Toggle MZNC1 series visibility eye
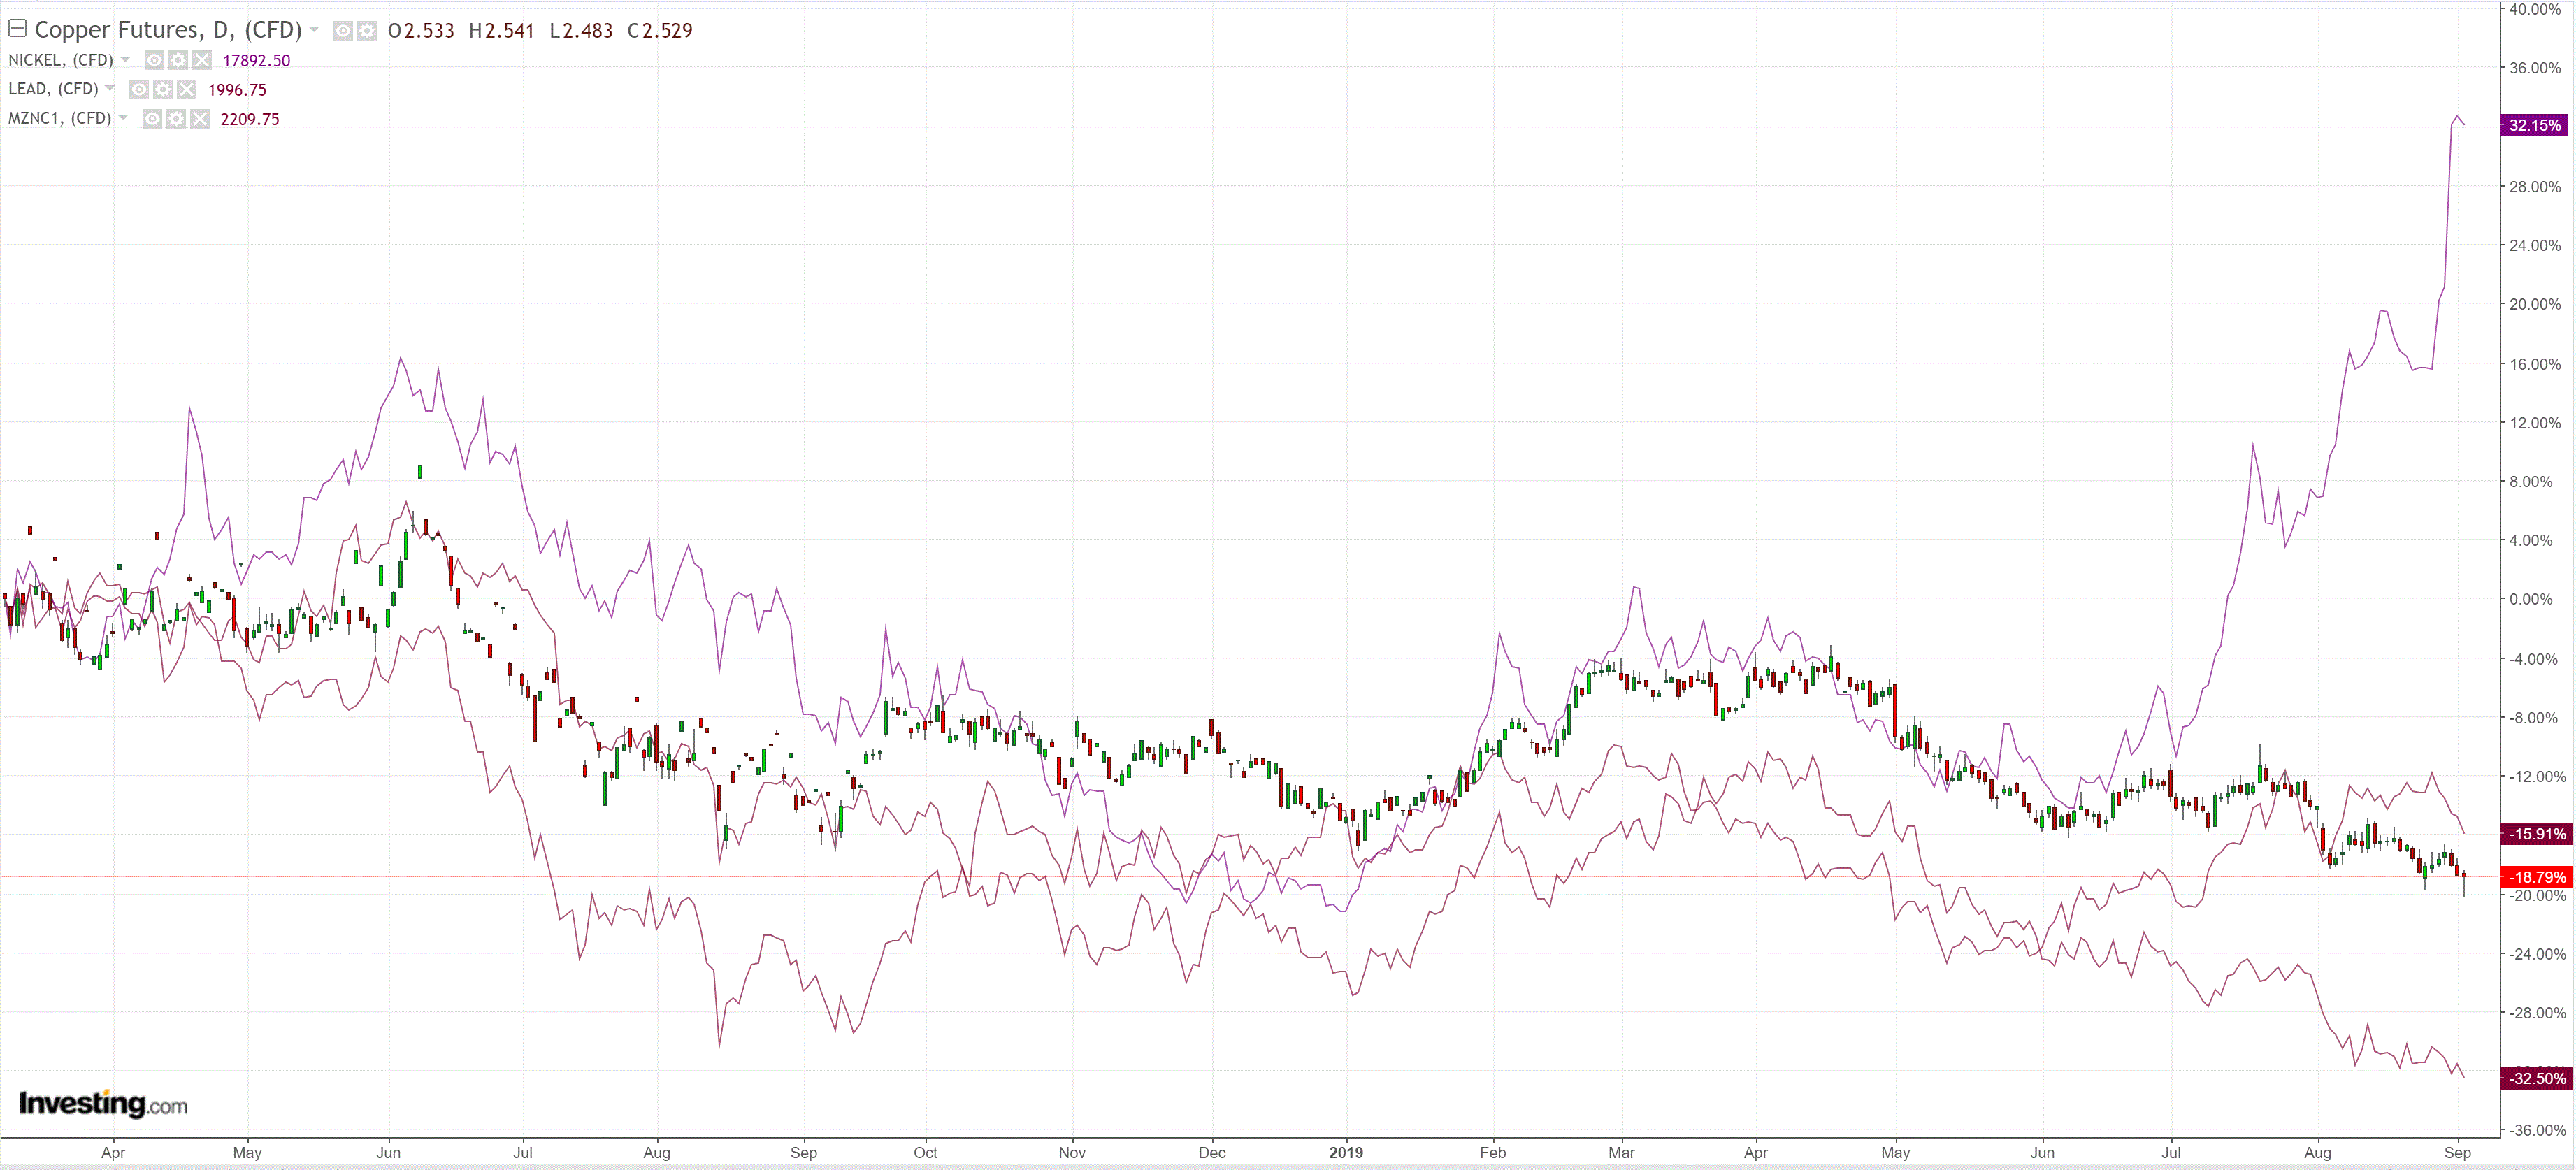 (152, 119)
